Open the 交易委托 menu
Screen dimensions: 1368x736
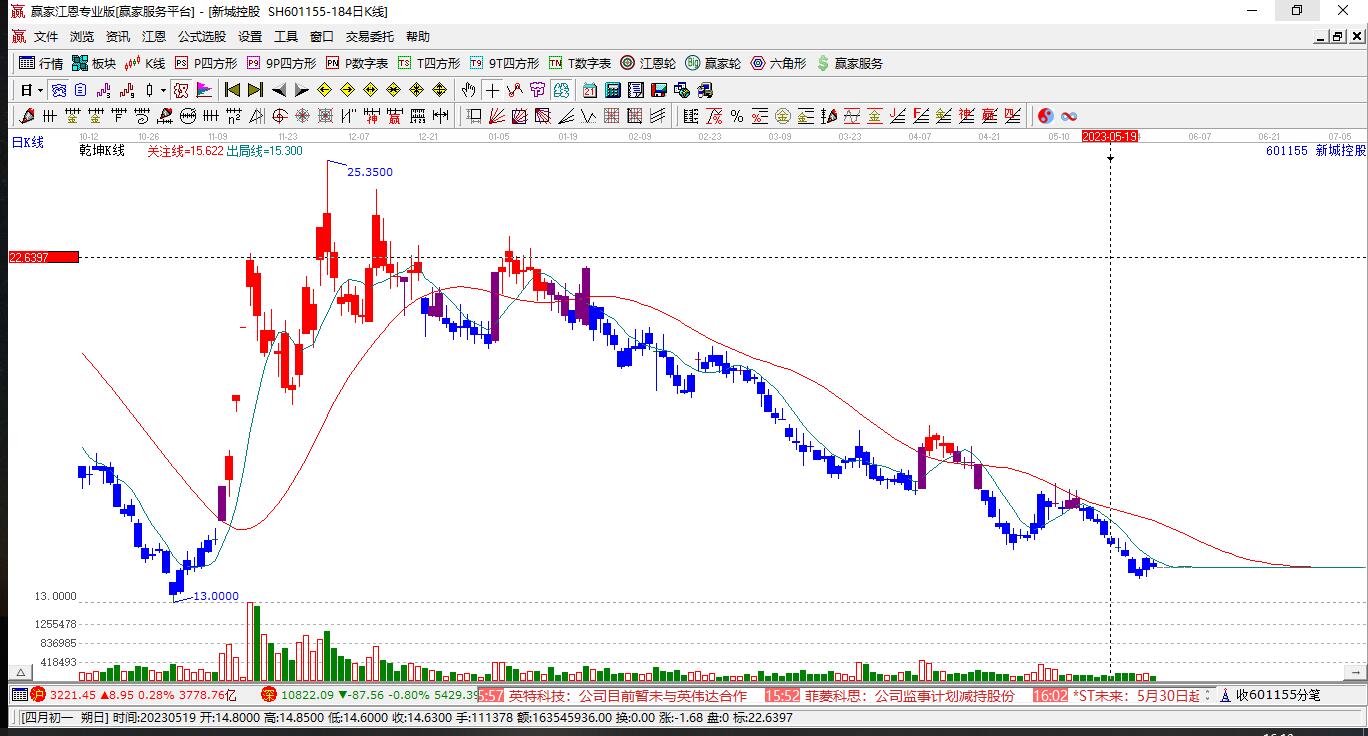point(370,37)
